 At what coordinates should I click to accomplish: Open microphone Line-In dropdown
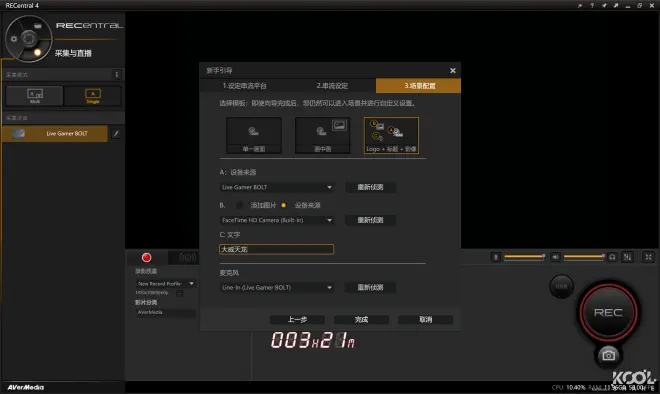click(x=277, y=287)
